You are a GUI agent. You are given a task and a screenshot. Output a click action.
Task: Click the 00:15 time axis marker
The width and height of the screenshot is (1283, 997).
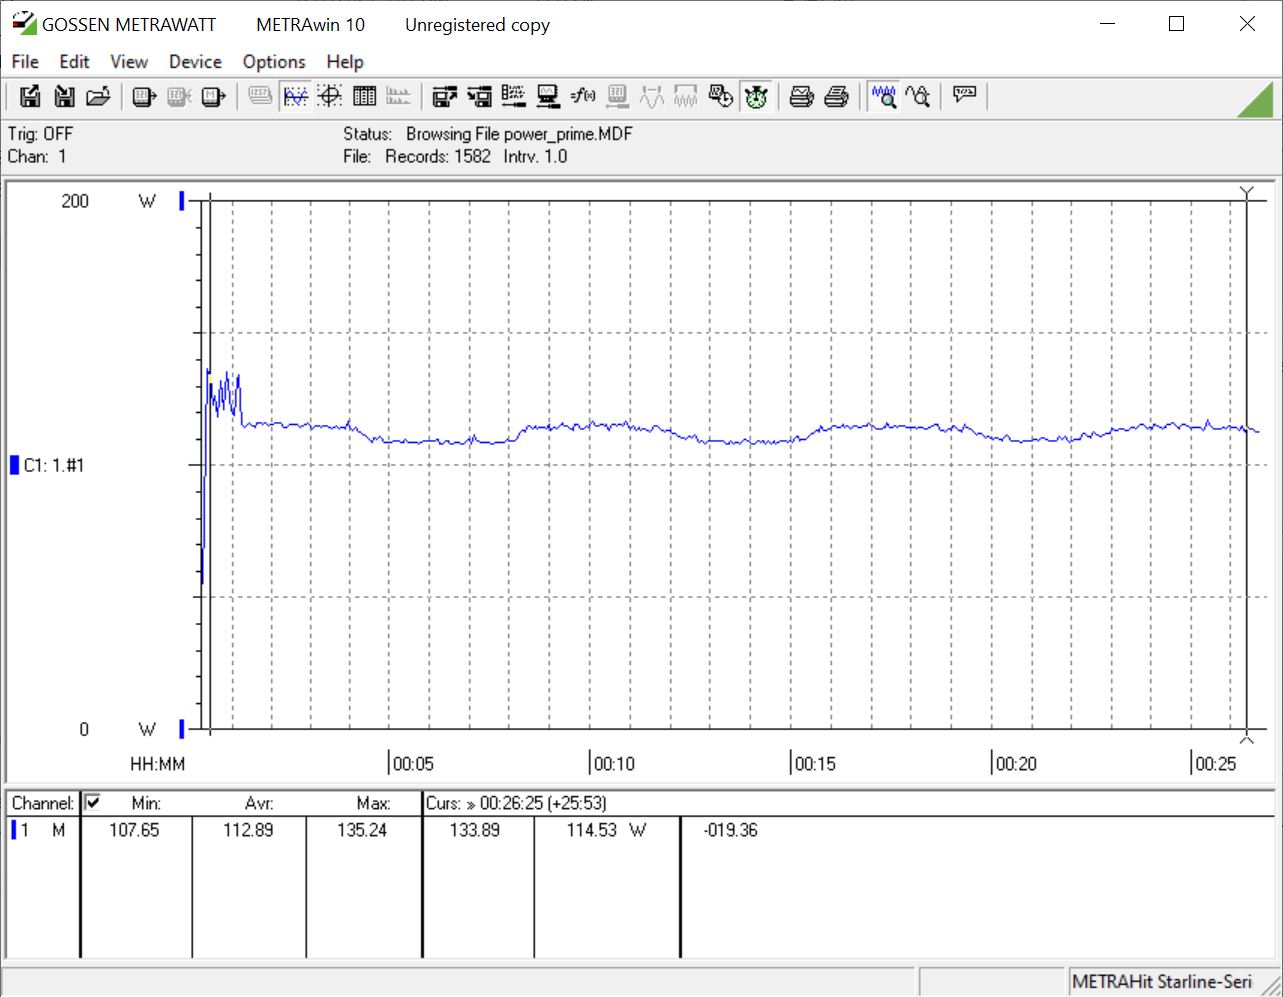(x=814, y=764)
